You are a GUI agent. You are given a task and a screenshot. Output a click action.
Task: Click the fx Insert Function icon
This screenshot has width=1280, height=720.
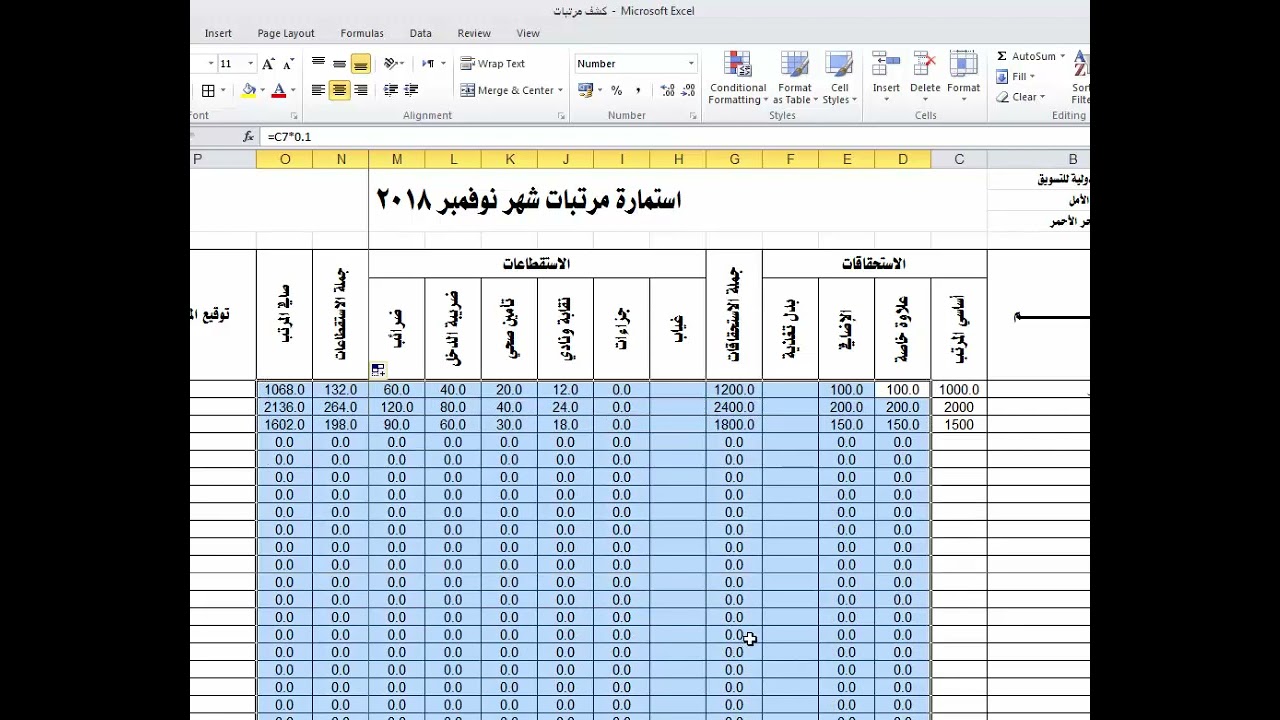click(249, 137)
